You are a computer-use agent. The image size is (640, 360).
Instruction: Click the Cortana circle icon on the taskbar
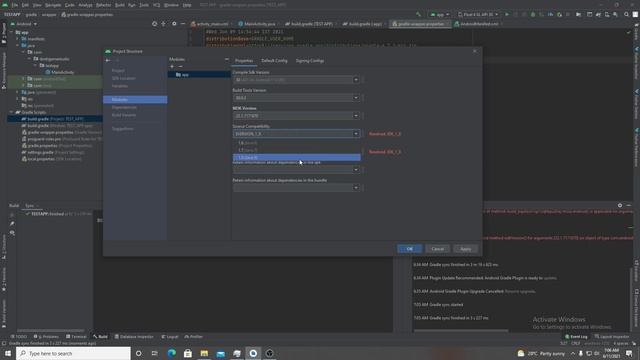tap(138, 353)
